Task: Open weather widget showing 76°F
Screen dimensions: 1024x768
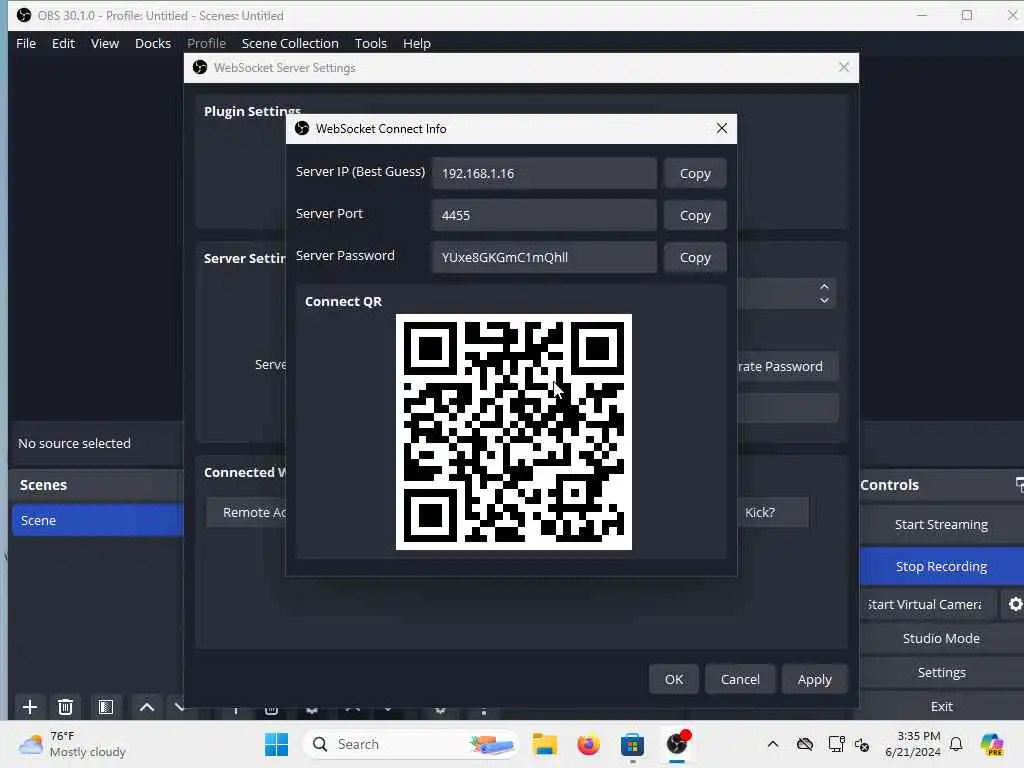Action: 72,744
